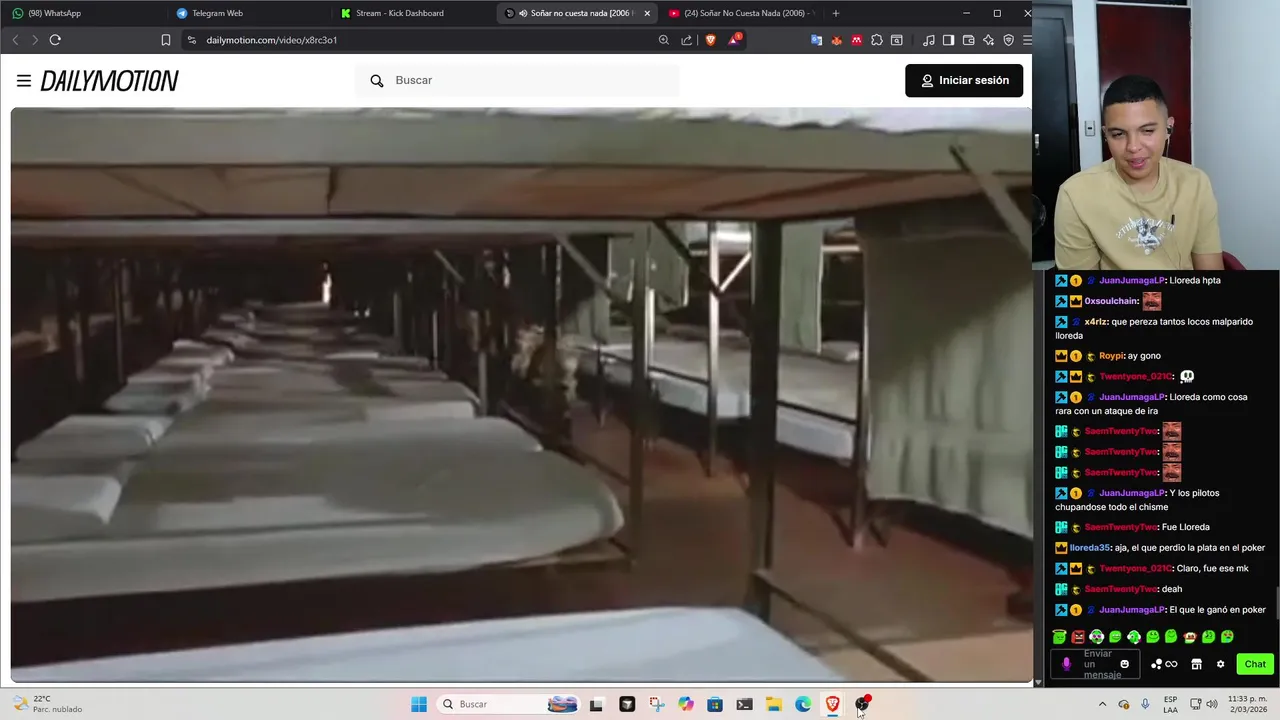Close the Dailymotion Soñar no cuesta nada tab

click(x=647, y=13)
